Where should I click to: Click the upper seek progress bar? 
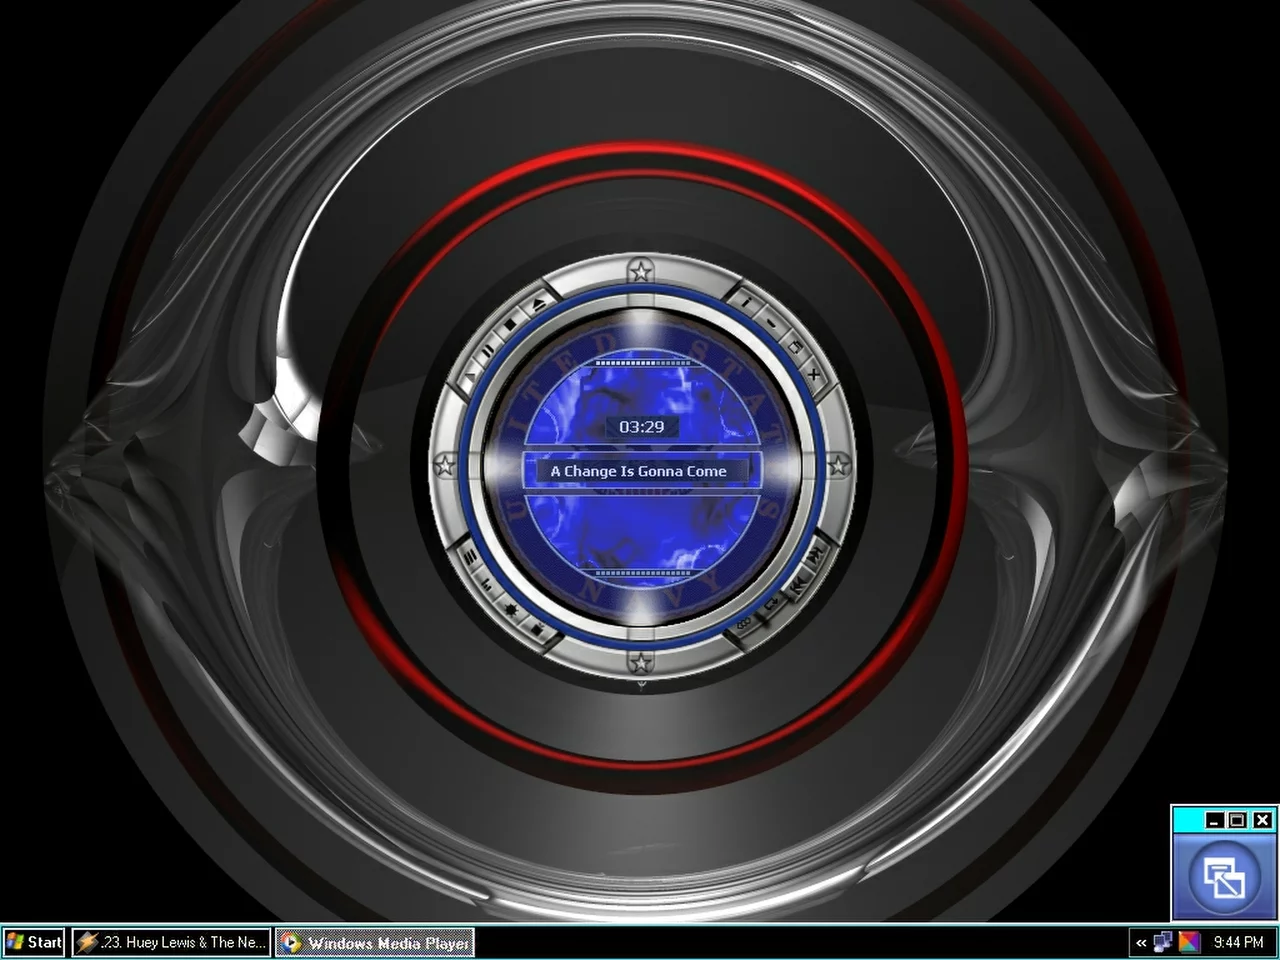(641, 363)
